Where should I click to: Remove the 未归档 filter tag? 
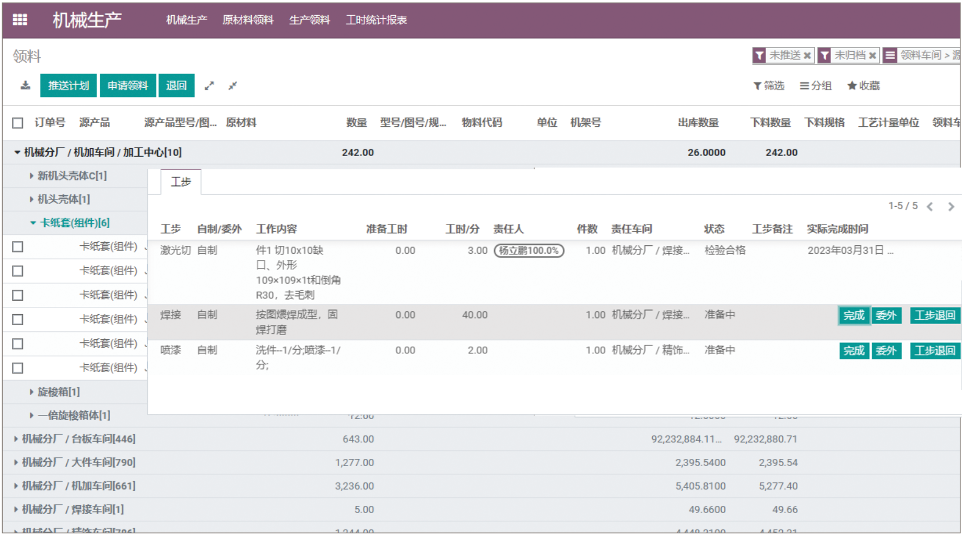coord(872,56)
